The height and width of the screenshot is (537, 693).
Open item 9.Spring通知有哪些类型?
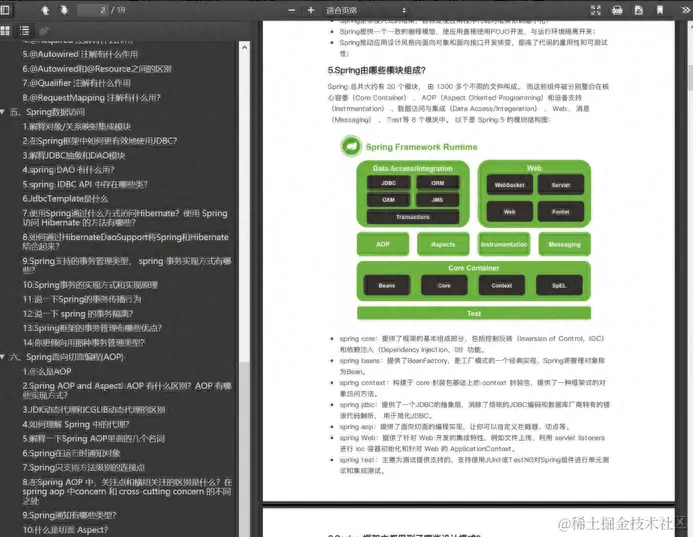(x=69, y=515)
